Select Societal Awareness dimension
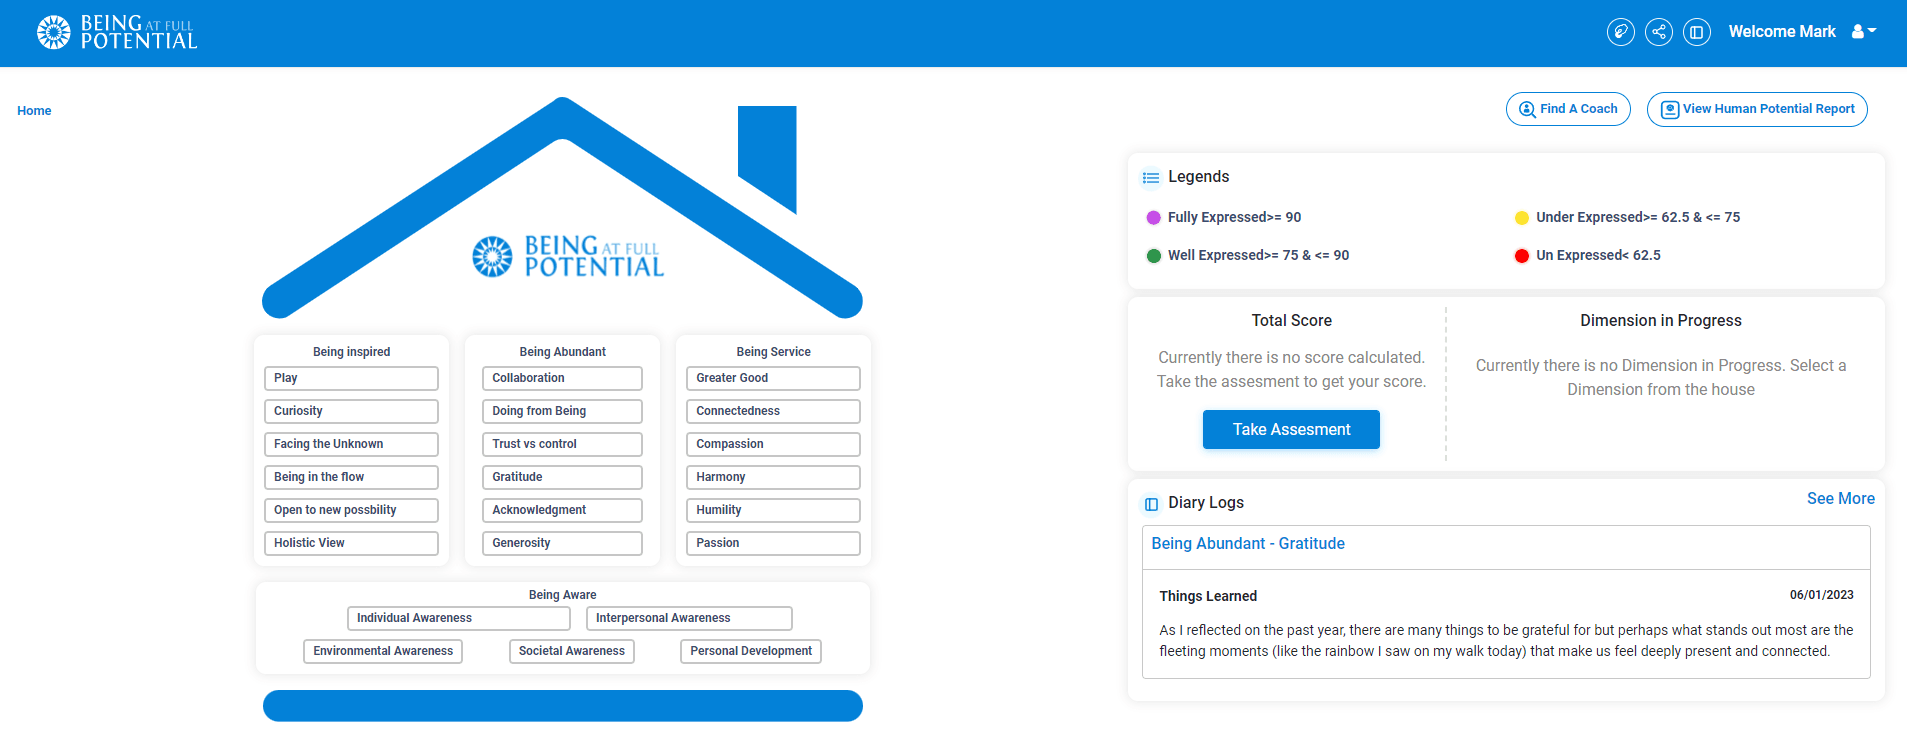 pos(572,651)
